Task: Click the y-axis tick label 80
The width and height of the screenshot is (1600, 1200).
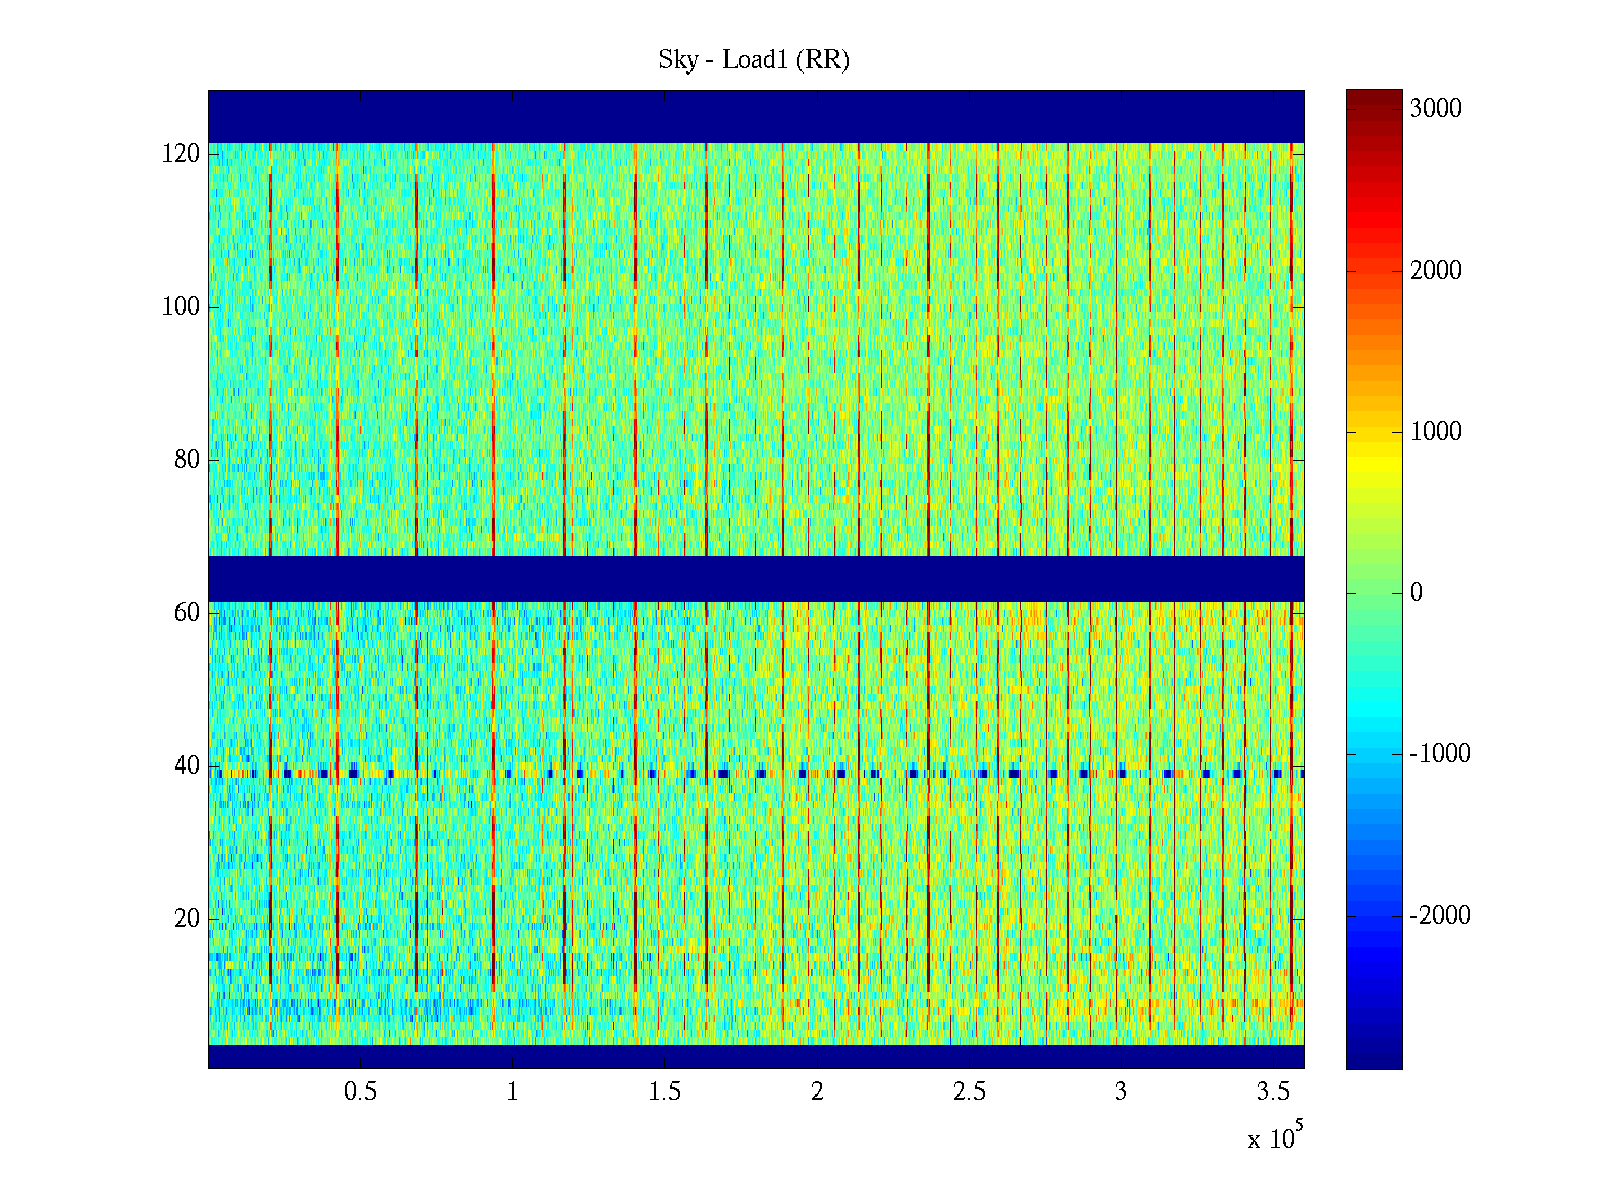Action: click(x=187, y=460)
